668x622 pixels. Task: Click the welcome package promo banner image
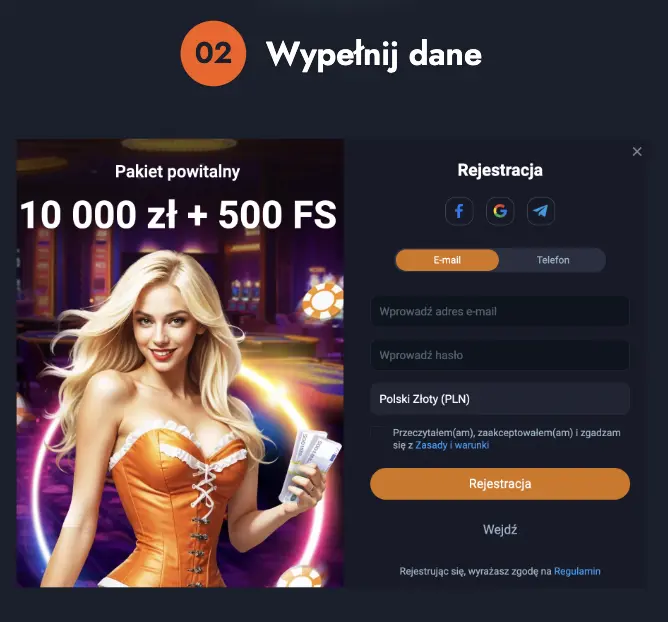(180, 363)
